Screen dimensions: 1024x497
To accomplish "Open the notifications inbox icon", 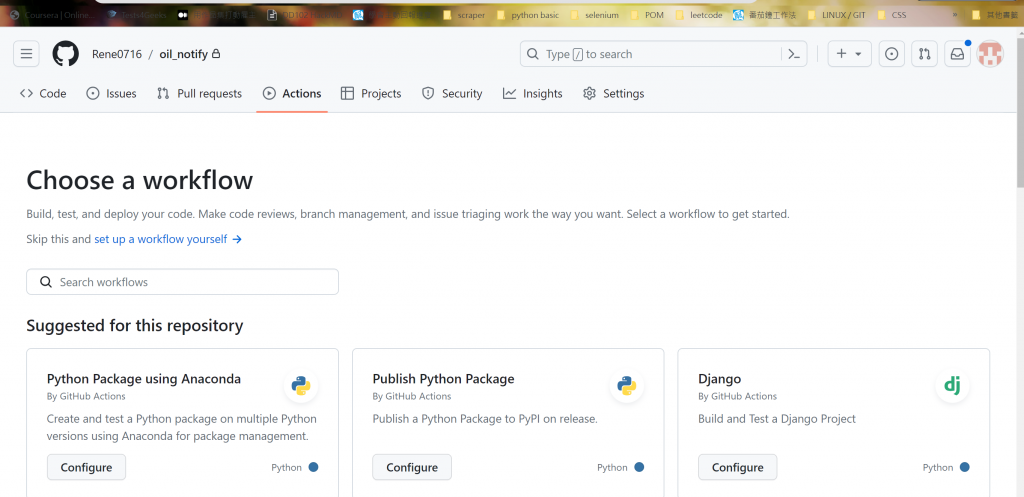I will (957, 54).
